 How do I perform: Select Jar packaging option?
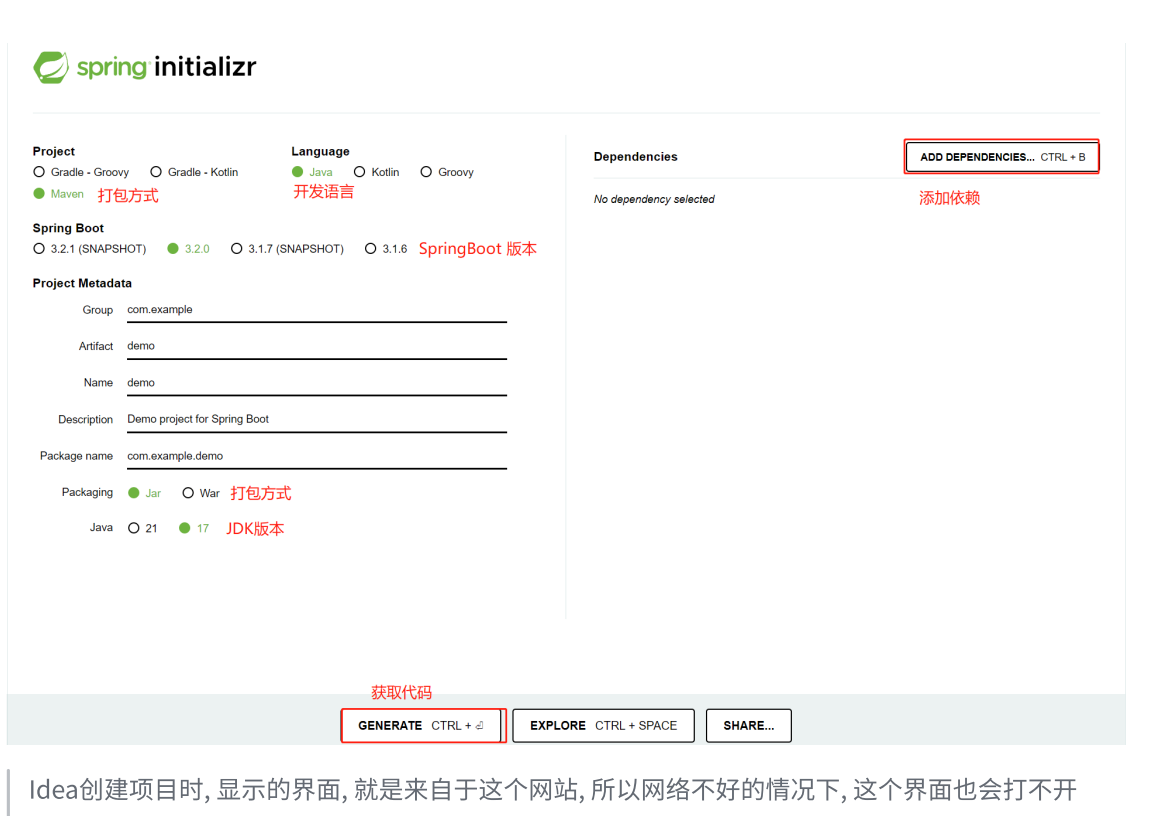145,493
